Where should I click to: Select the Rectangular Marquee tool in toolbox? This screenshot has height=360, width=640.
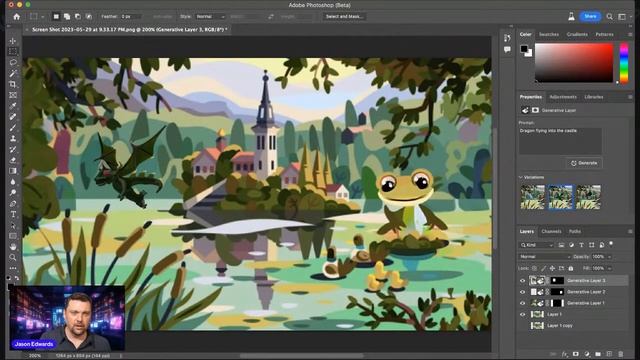[x=13, y=51]
